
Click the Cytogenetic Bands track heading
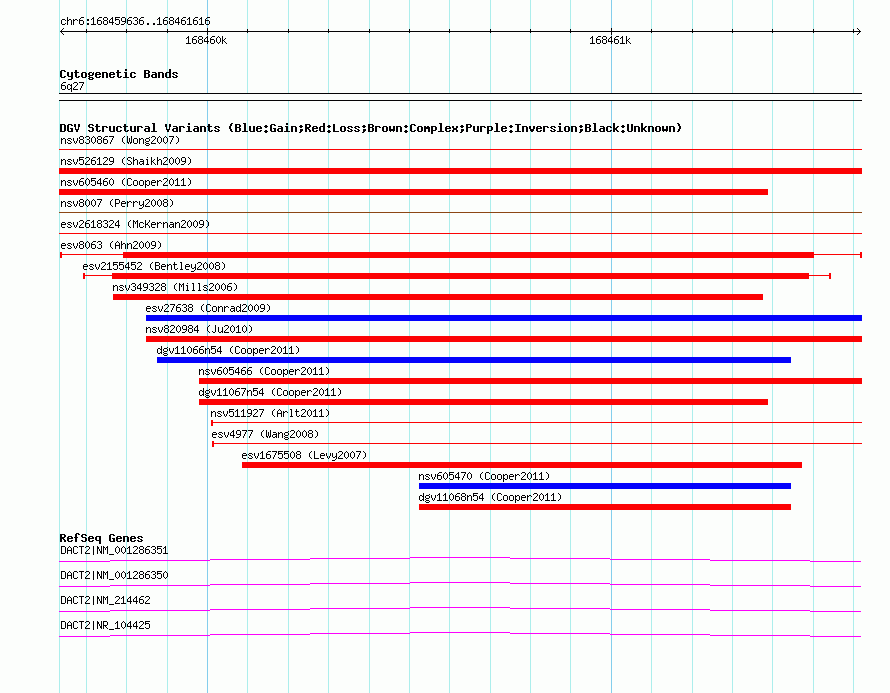(x=119, y=74)
